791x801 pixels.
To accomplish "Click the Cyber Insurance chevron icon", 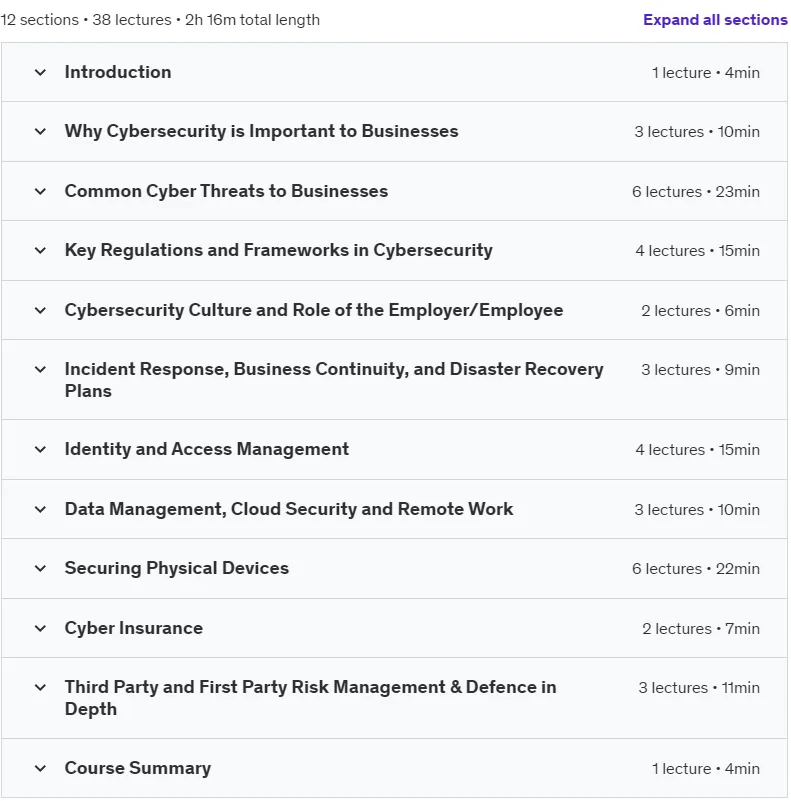I will click(x=40, y=628).
